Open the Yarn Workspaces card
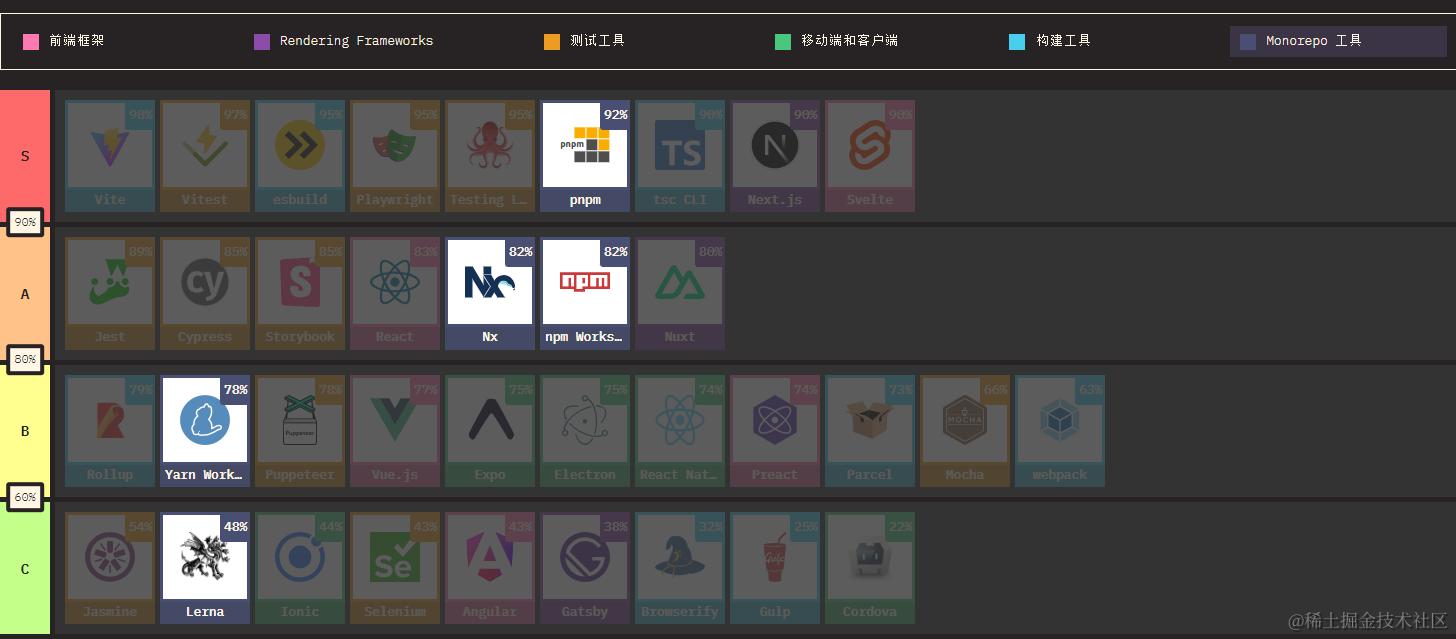This screenshot has width=1456, height=639. tap(205, 431)
